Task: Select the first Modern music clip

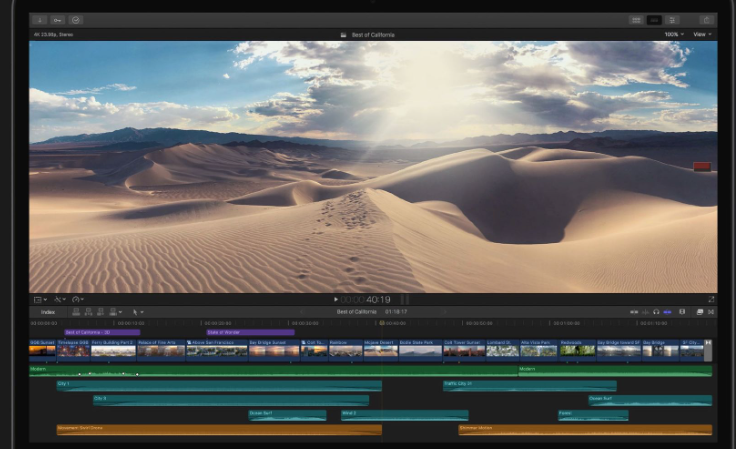Action: tap(273, 371)
